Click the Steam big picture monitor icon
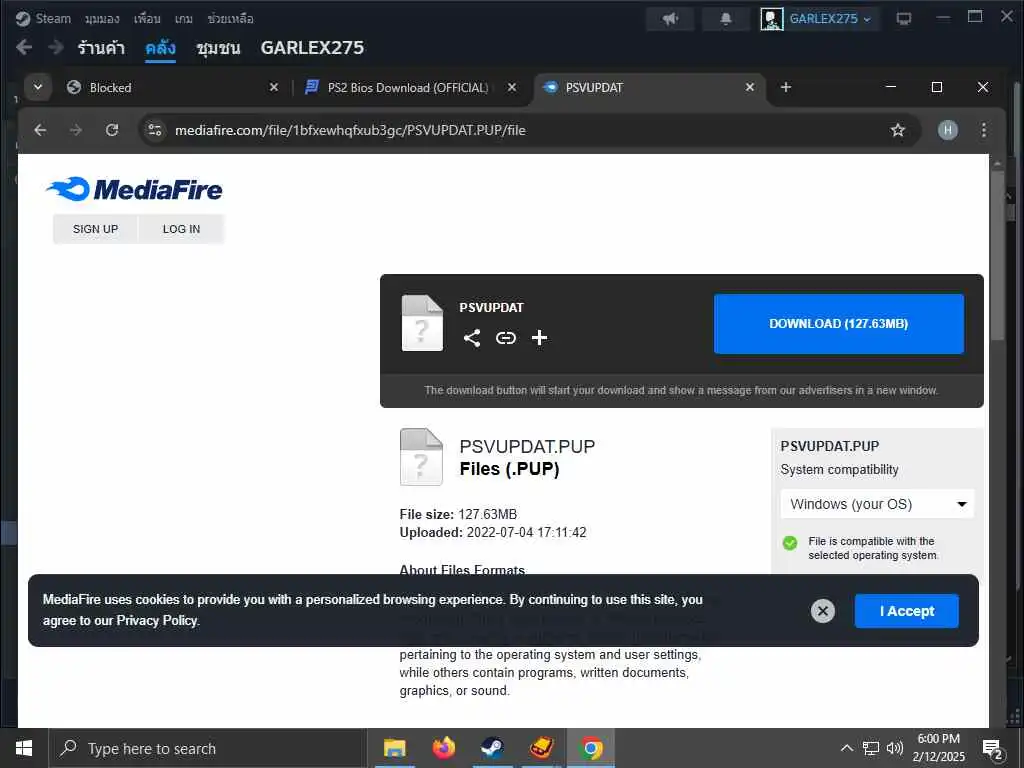The height and width of the screenshot is (768, 1024). click(904, 18)
